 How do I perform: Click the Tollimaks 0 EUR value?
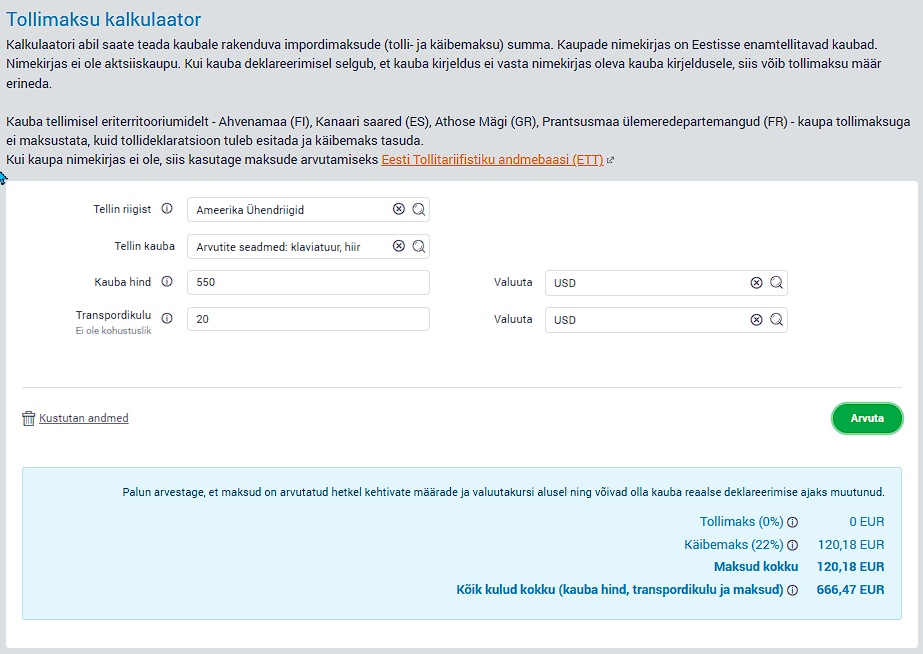[866, 522]
